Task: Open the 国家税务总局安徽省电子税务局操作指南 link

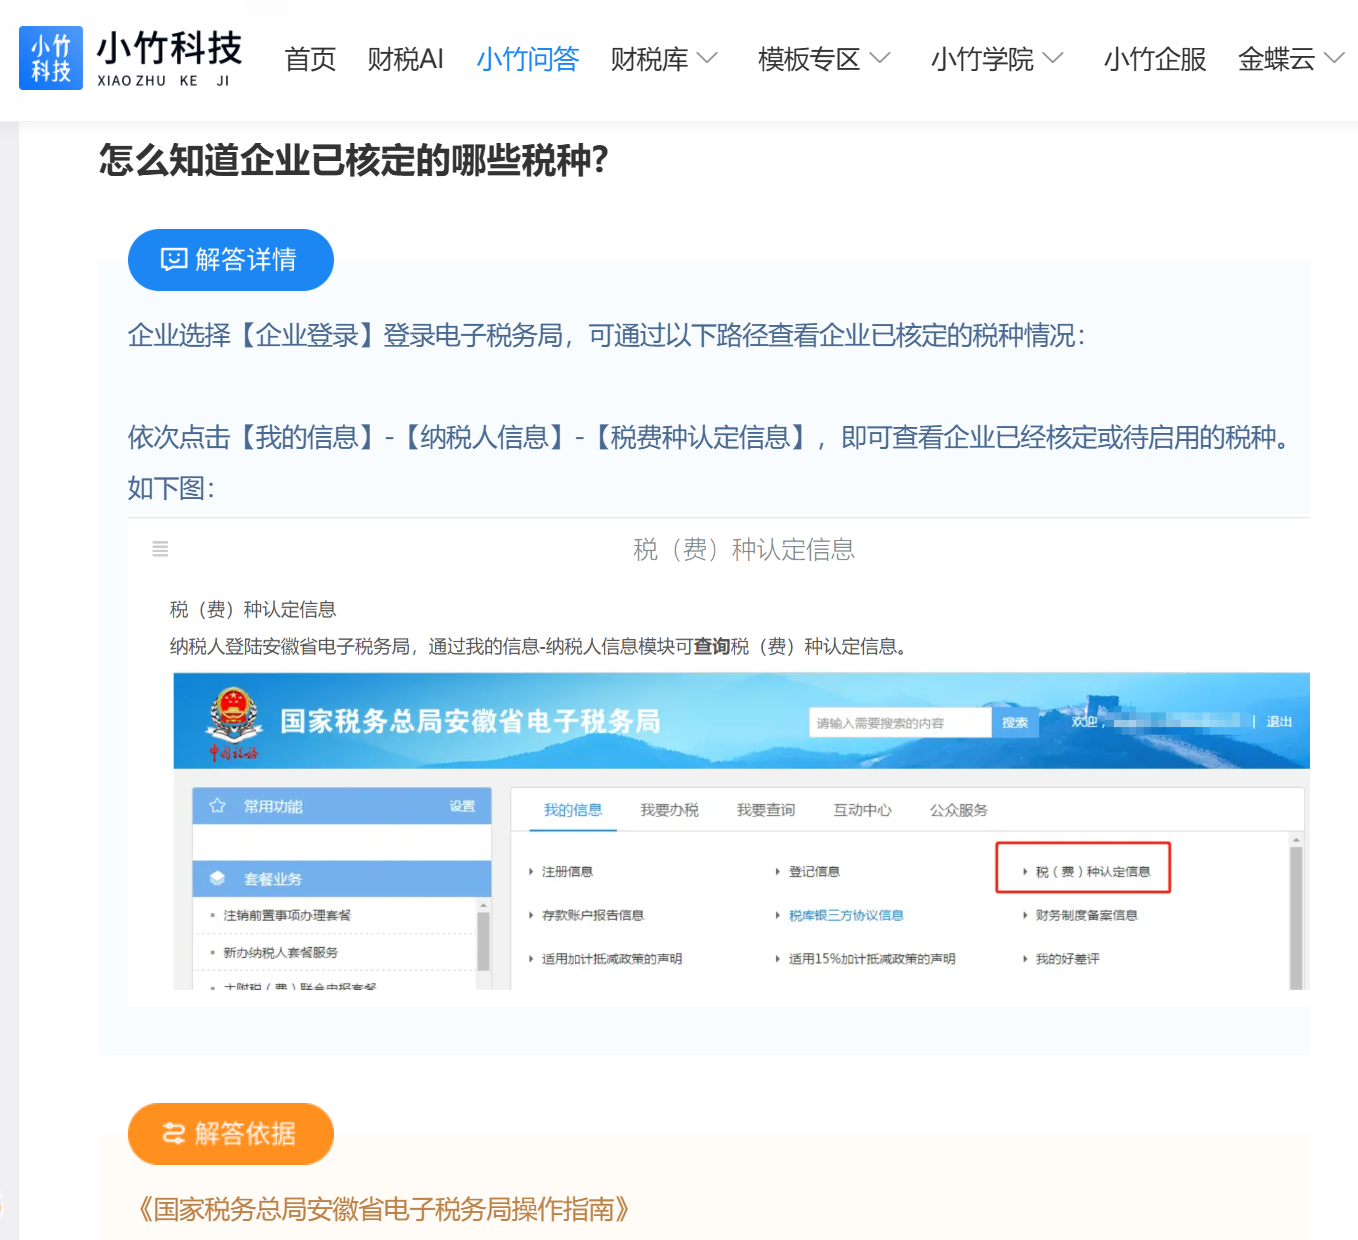Action: point(384,1210)
